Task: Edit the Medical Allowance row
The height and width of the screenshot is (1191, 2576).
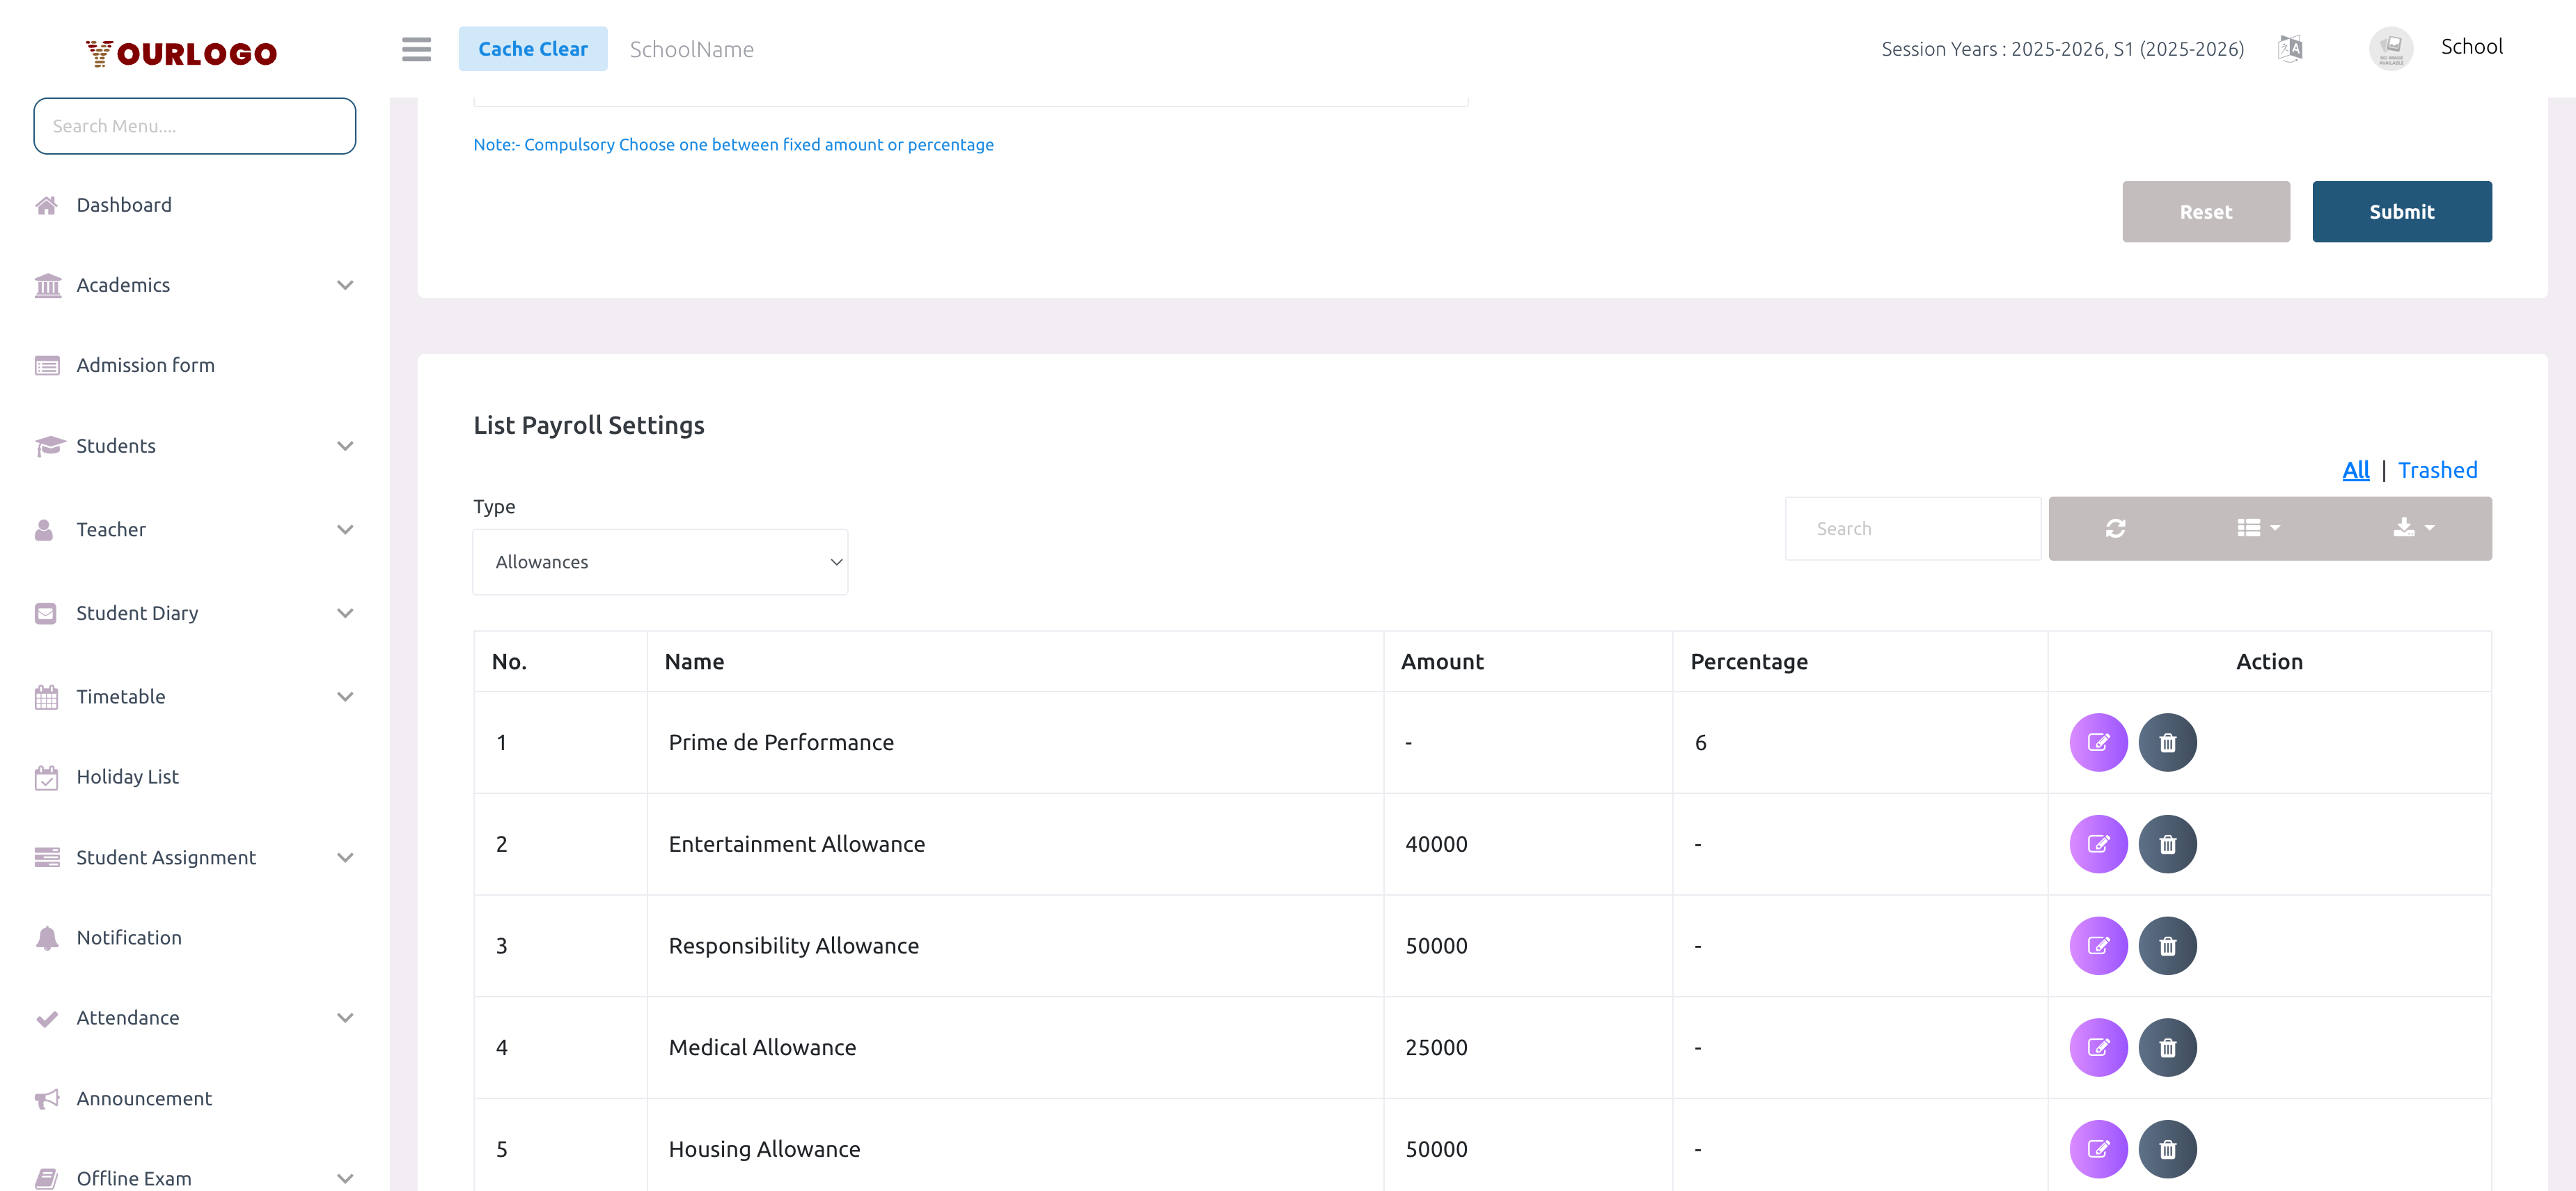Action: (2098, 1047)
